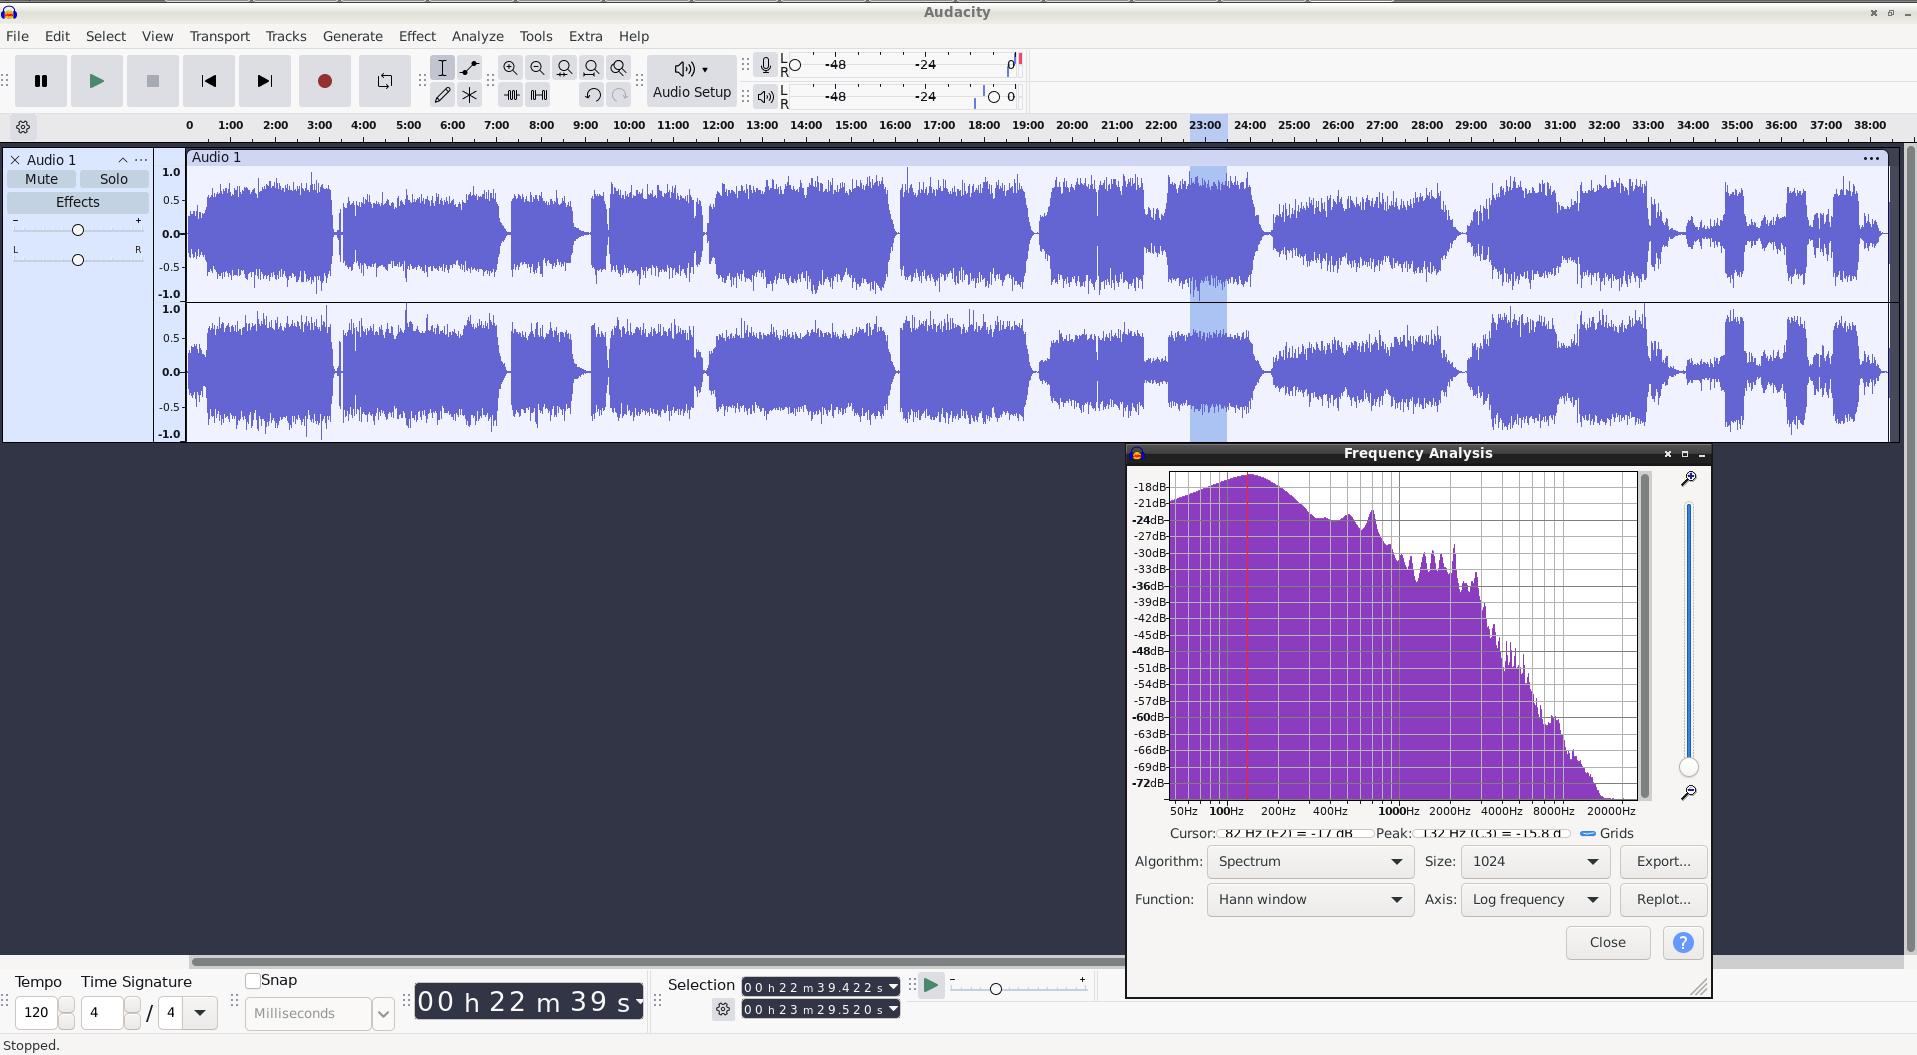Click Trim audio outside selection icon
This screenshot has width=1917, height=1055.
512,95
